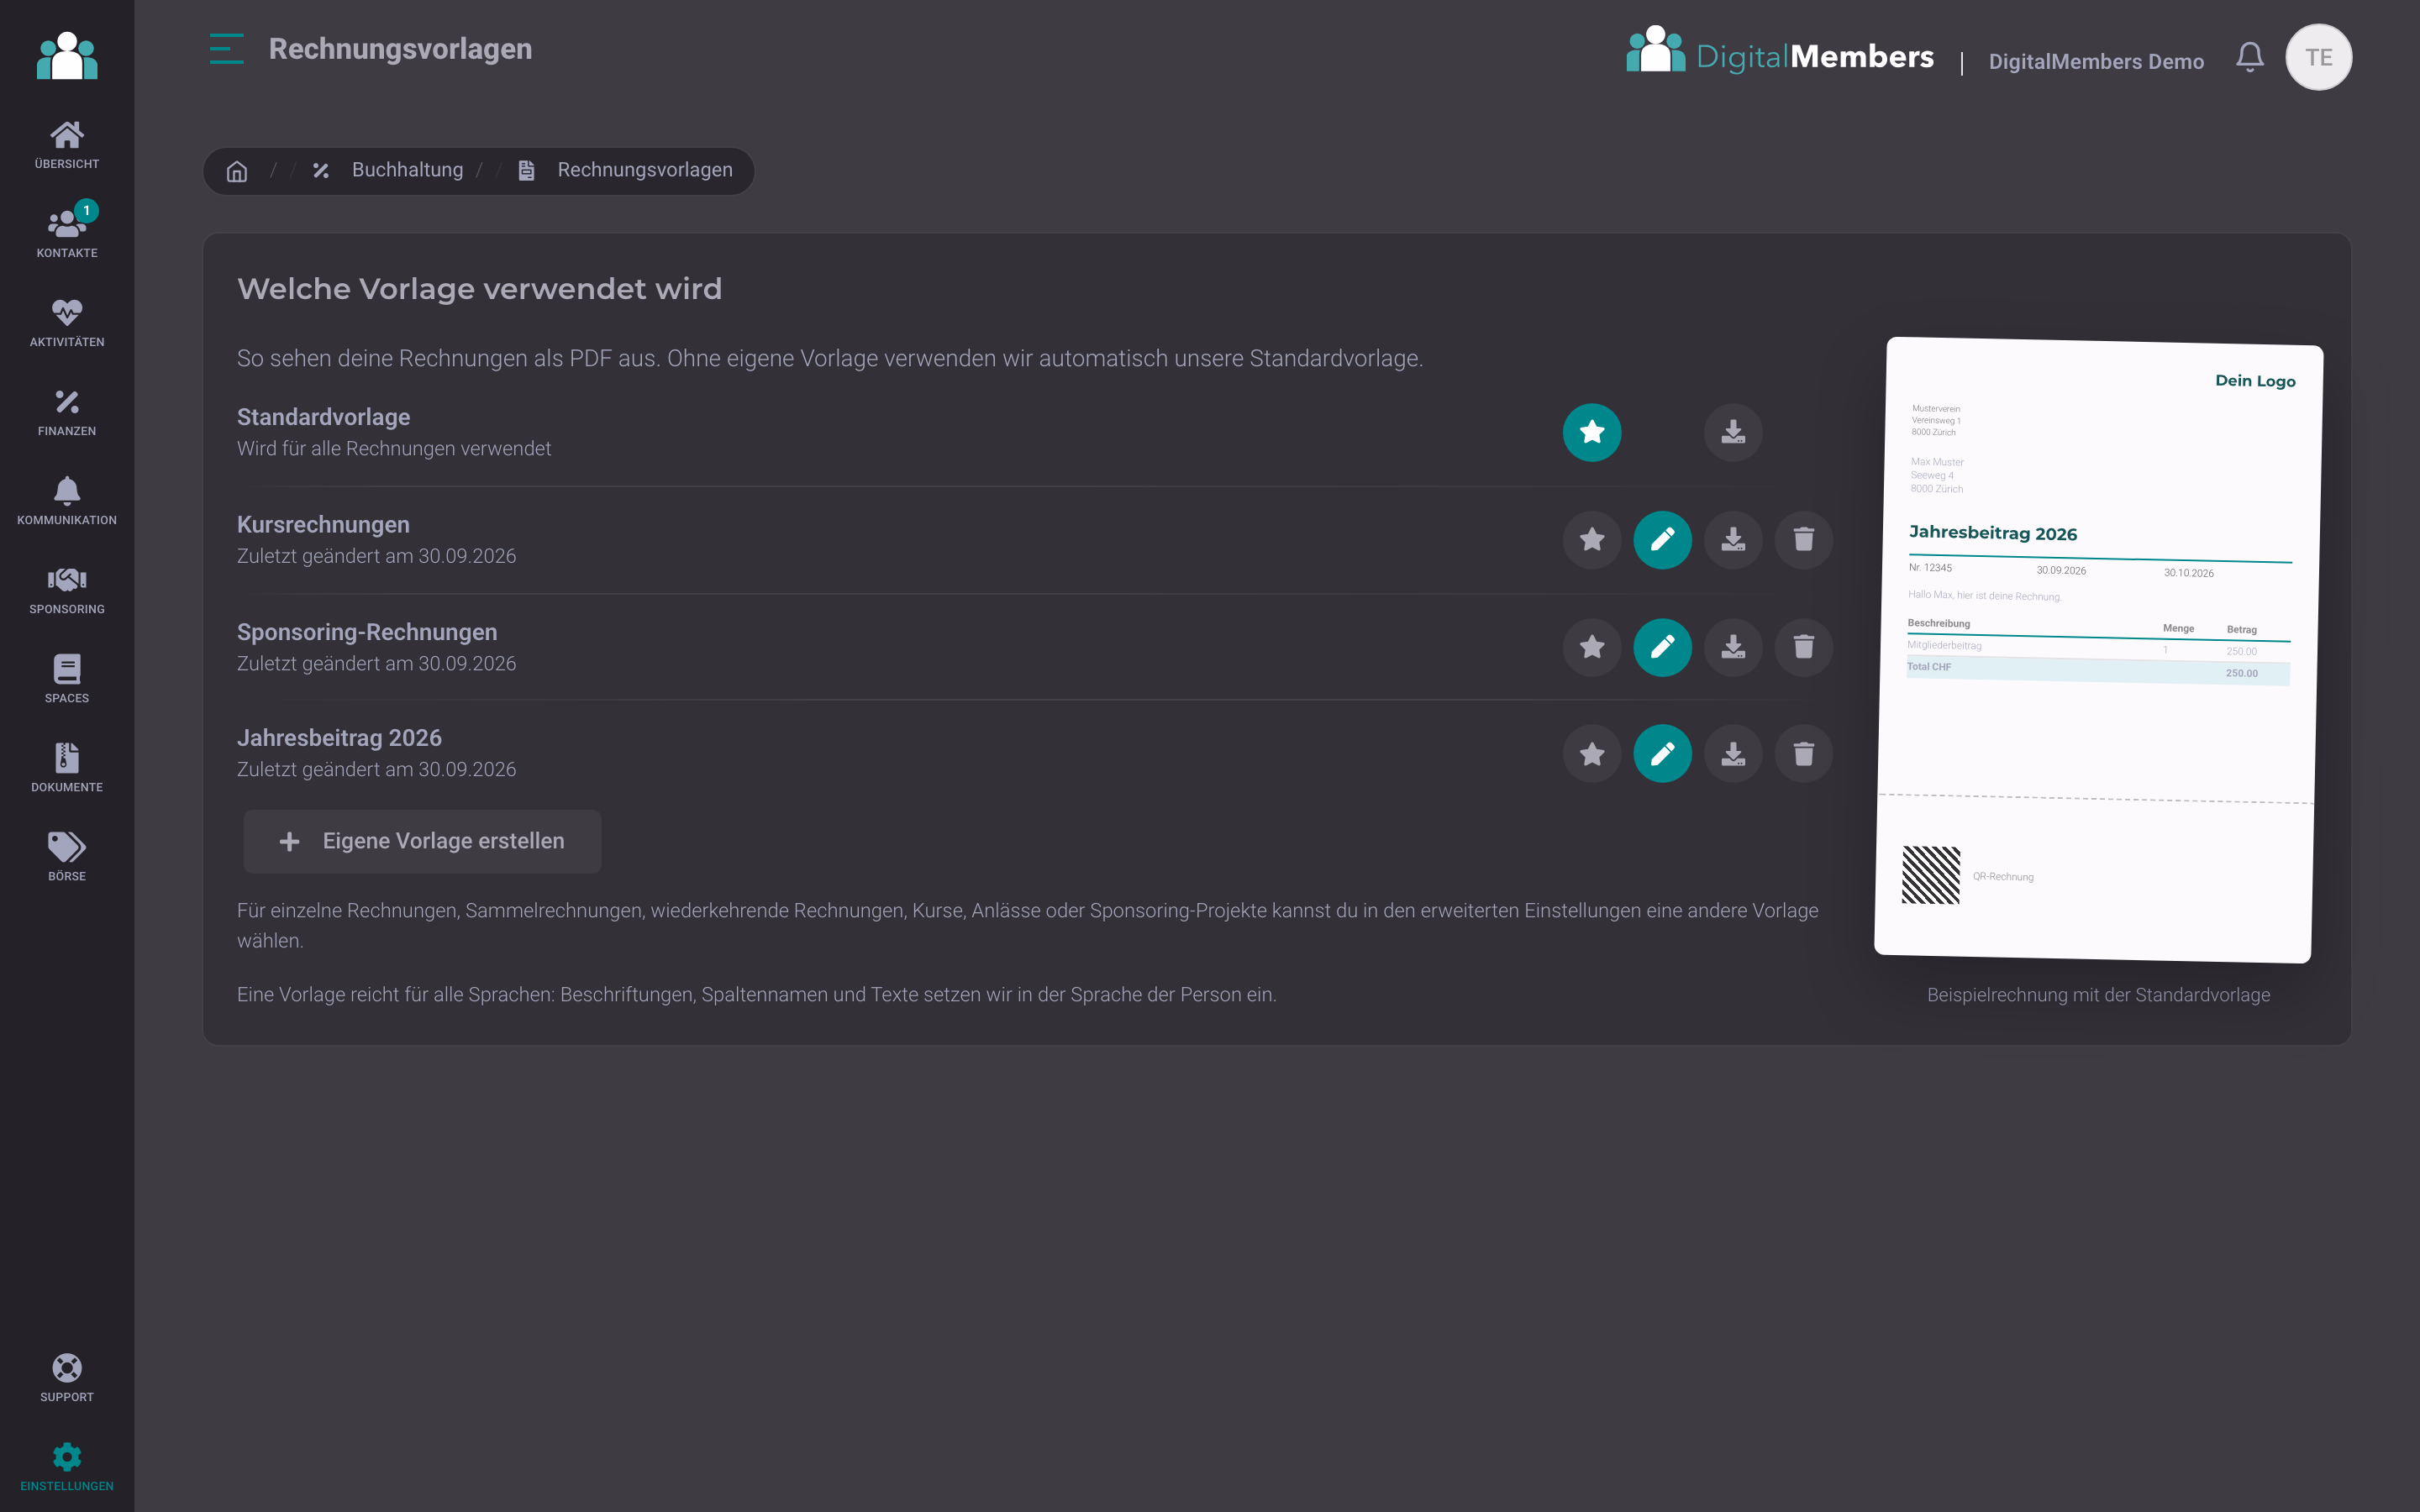Download the Kursrechnungen template
The width and height of the screenshot is (2420, 1512).
tap(1733, 540)
